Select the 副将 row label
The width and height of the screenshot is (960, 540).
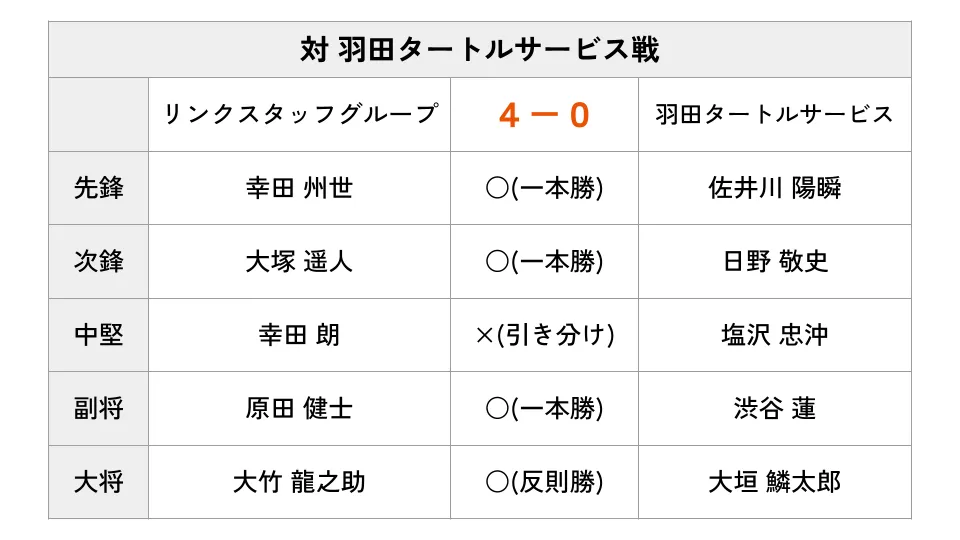[x=99, y=408]
